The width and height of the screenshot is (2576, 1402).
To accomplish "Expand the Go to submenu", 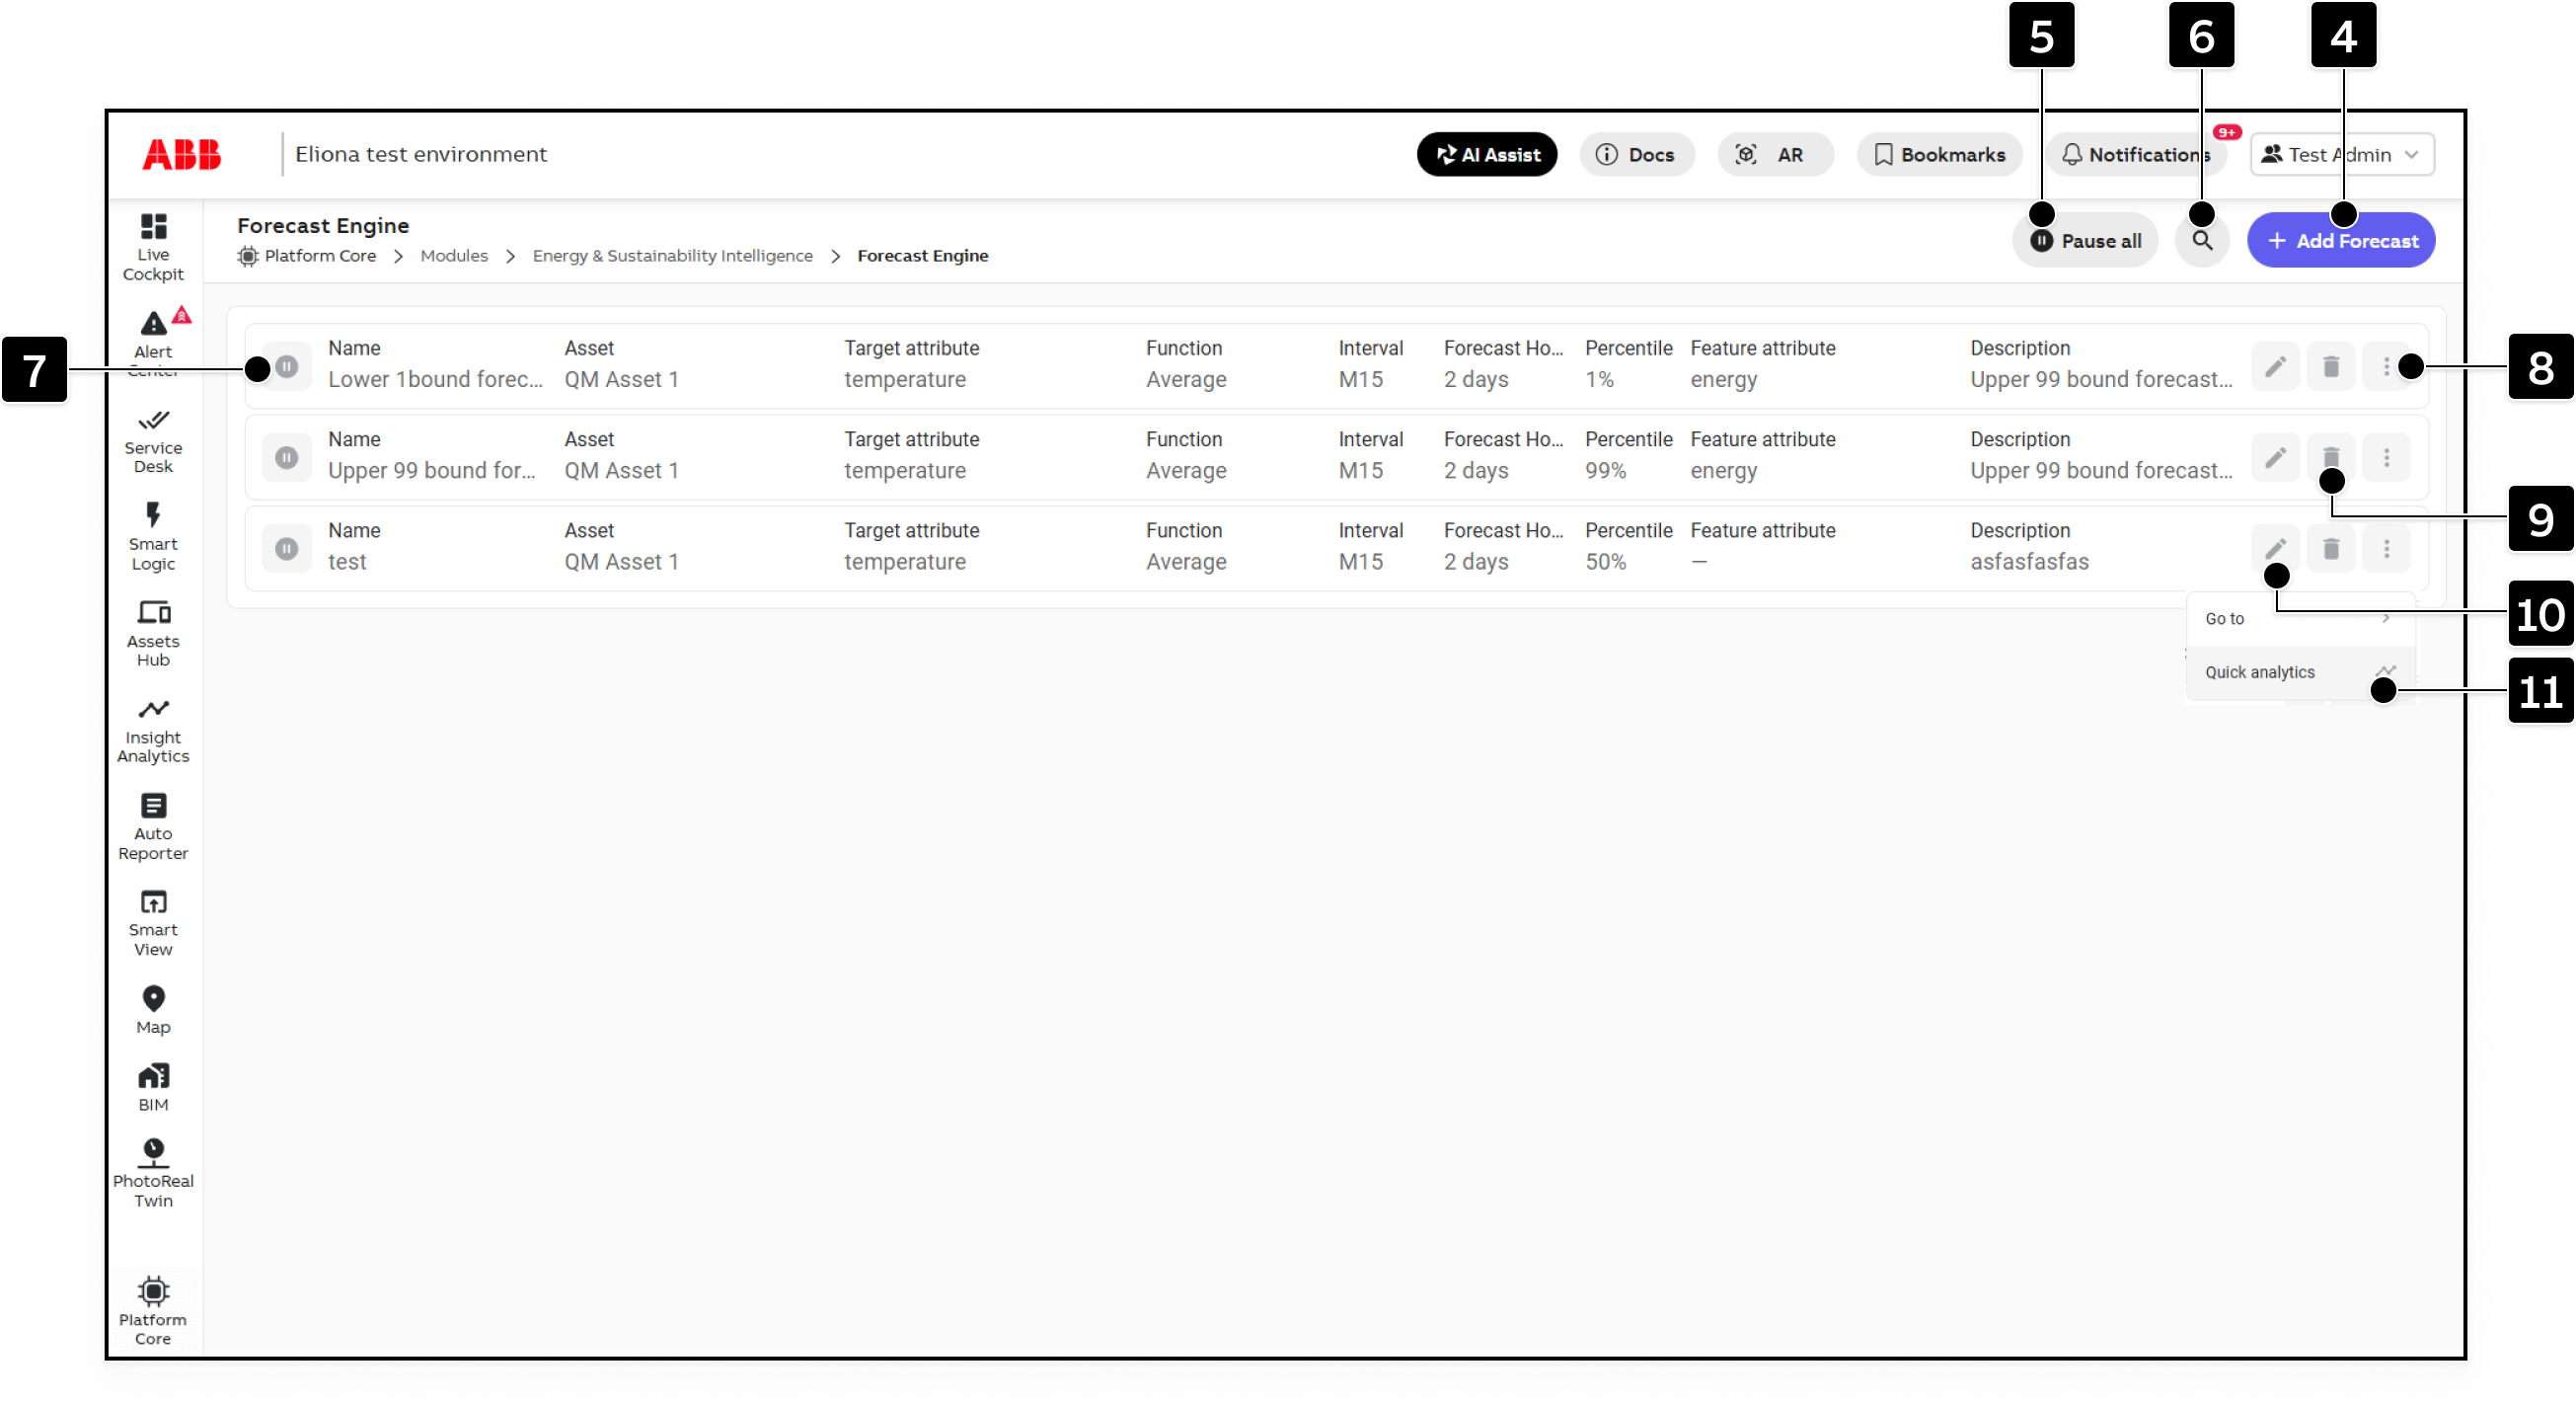I will click(2300, 618).
